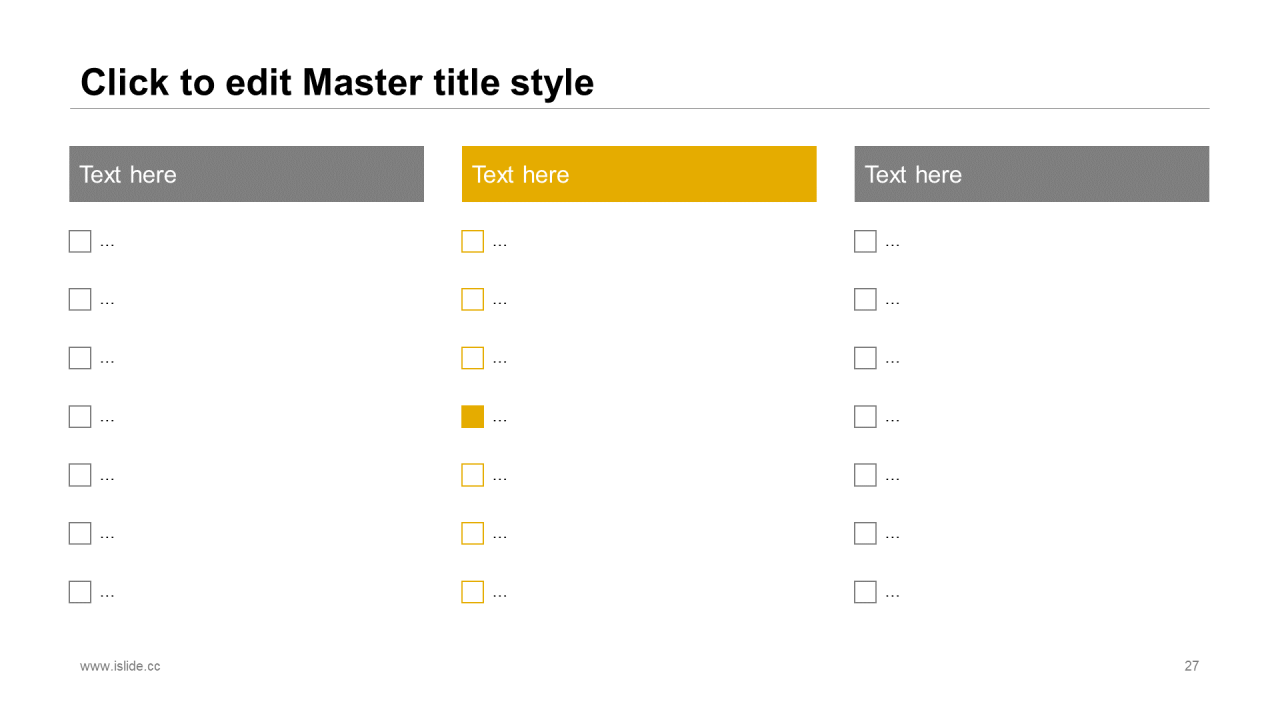Image resolution: width=1280 pixels, height=720 pixels.
Task: Check the fifth checkbox in left column
Action: 80,475
